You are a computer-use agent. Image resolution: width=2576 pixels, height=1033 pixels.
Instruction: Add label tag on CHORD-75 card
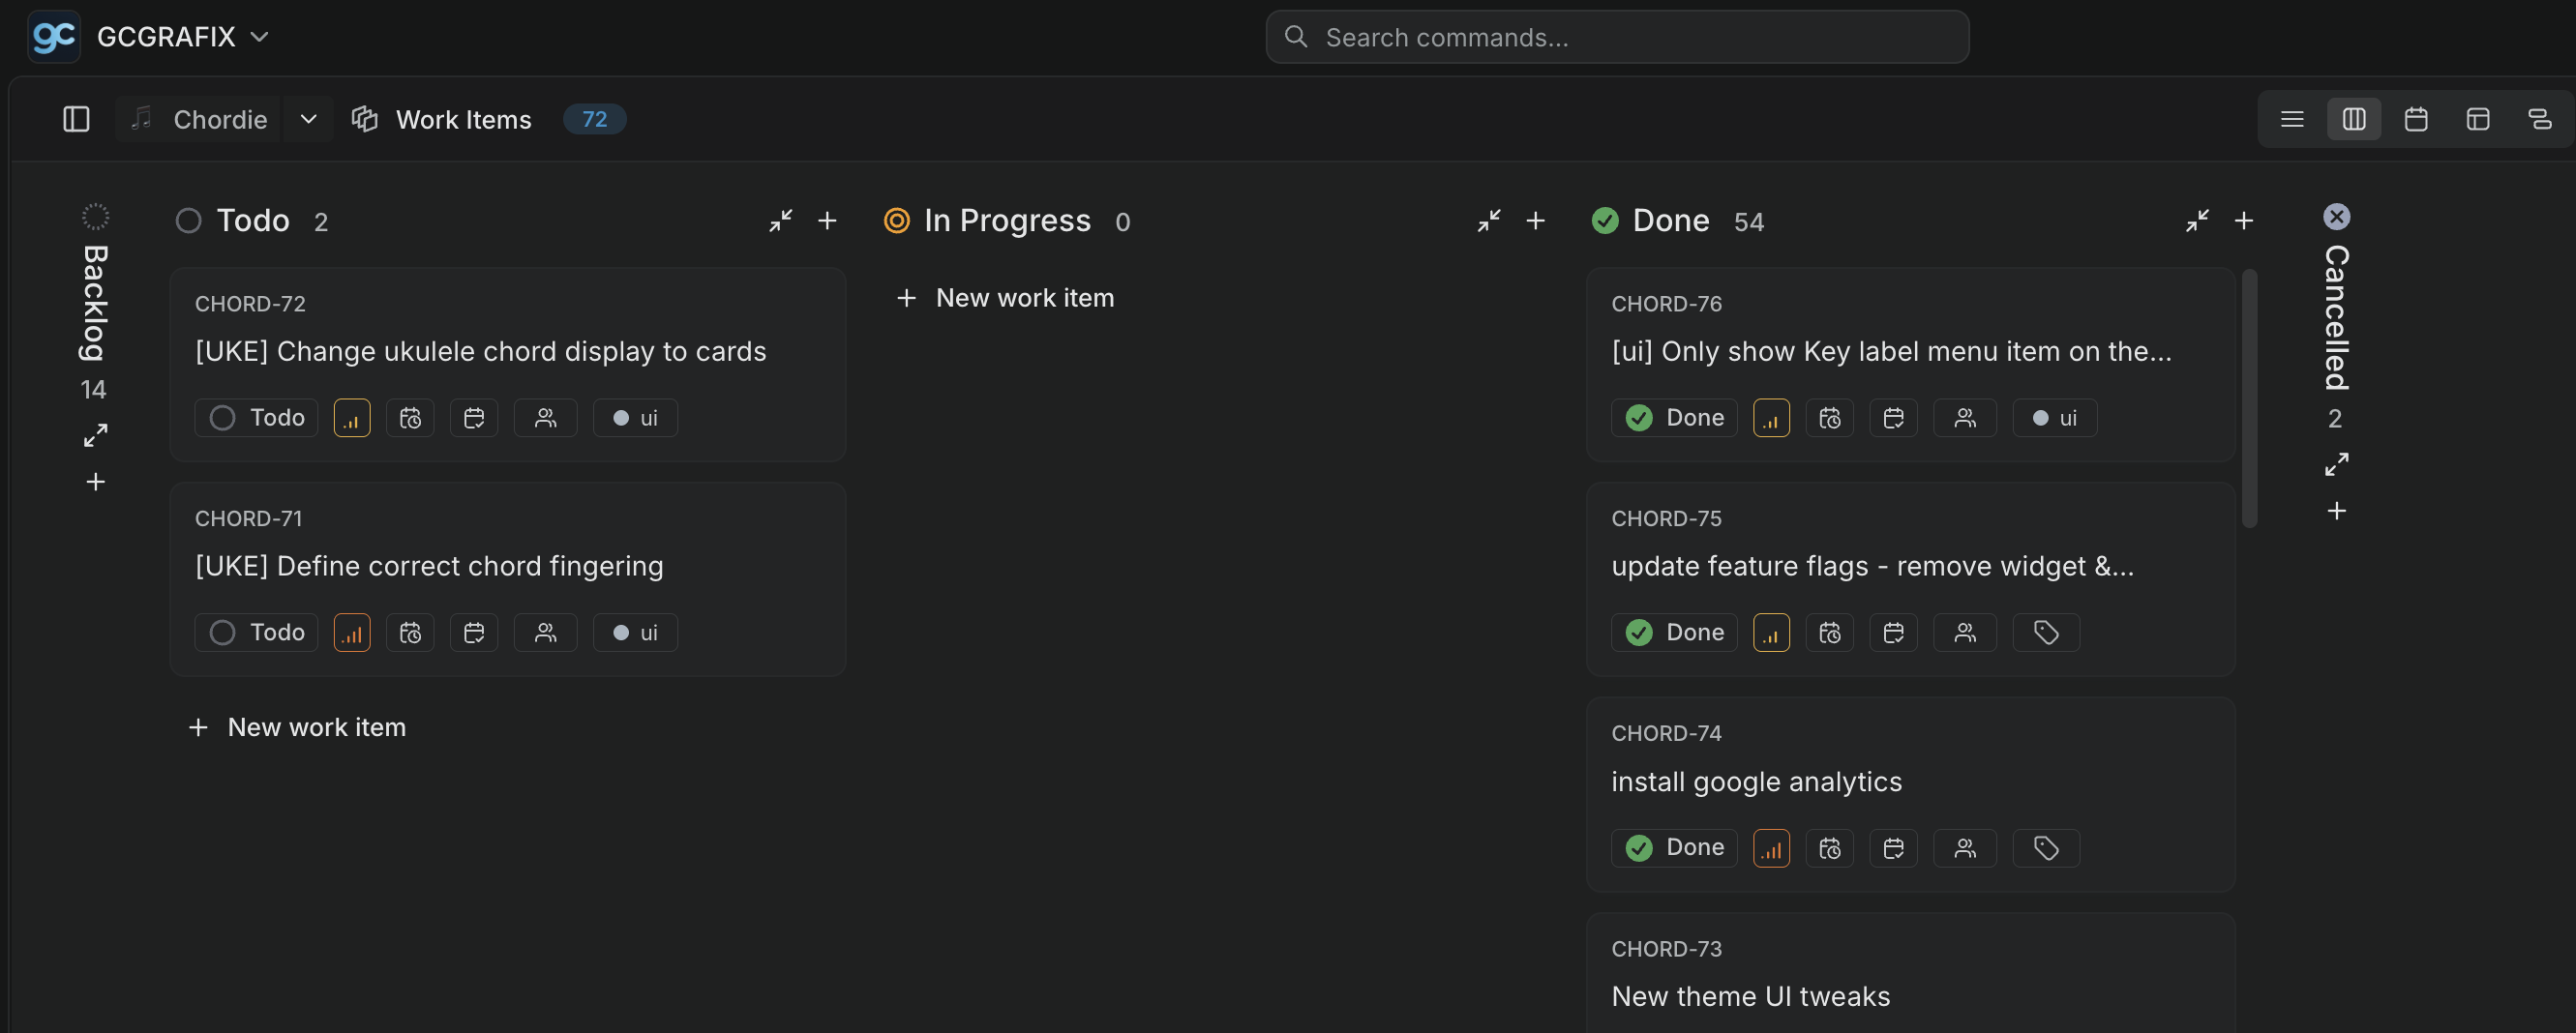tap(2045, 633)
